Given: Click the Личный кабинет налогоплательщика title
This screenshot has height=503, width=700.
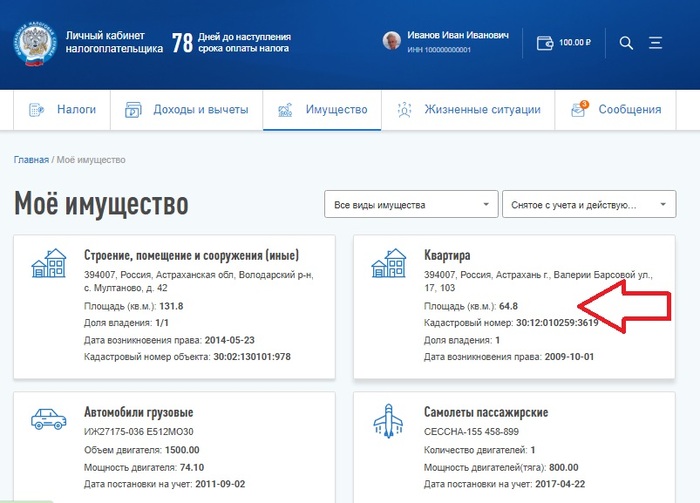Looking at the screenshot, I should pyautogui.click(x=114, y=42).
